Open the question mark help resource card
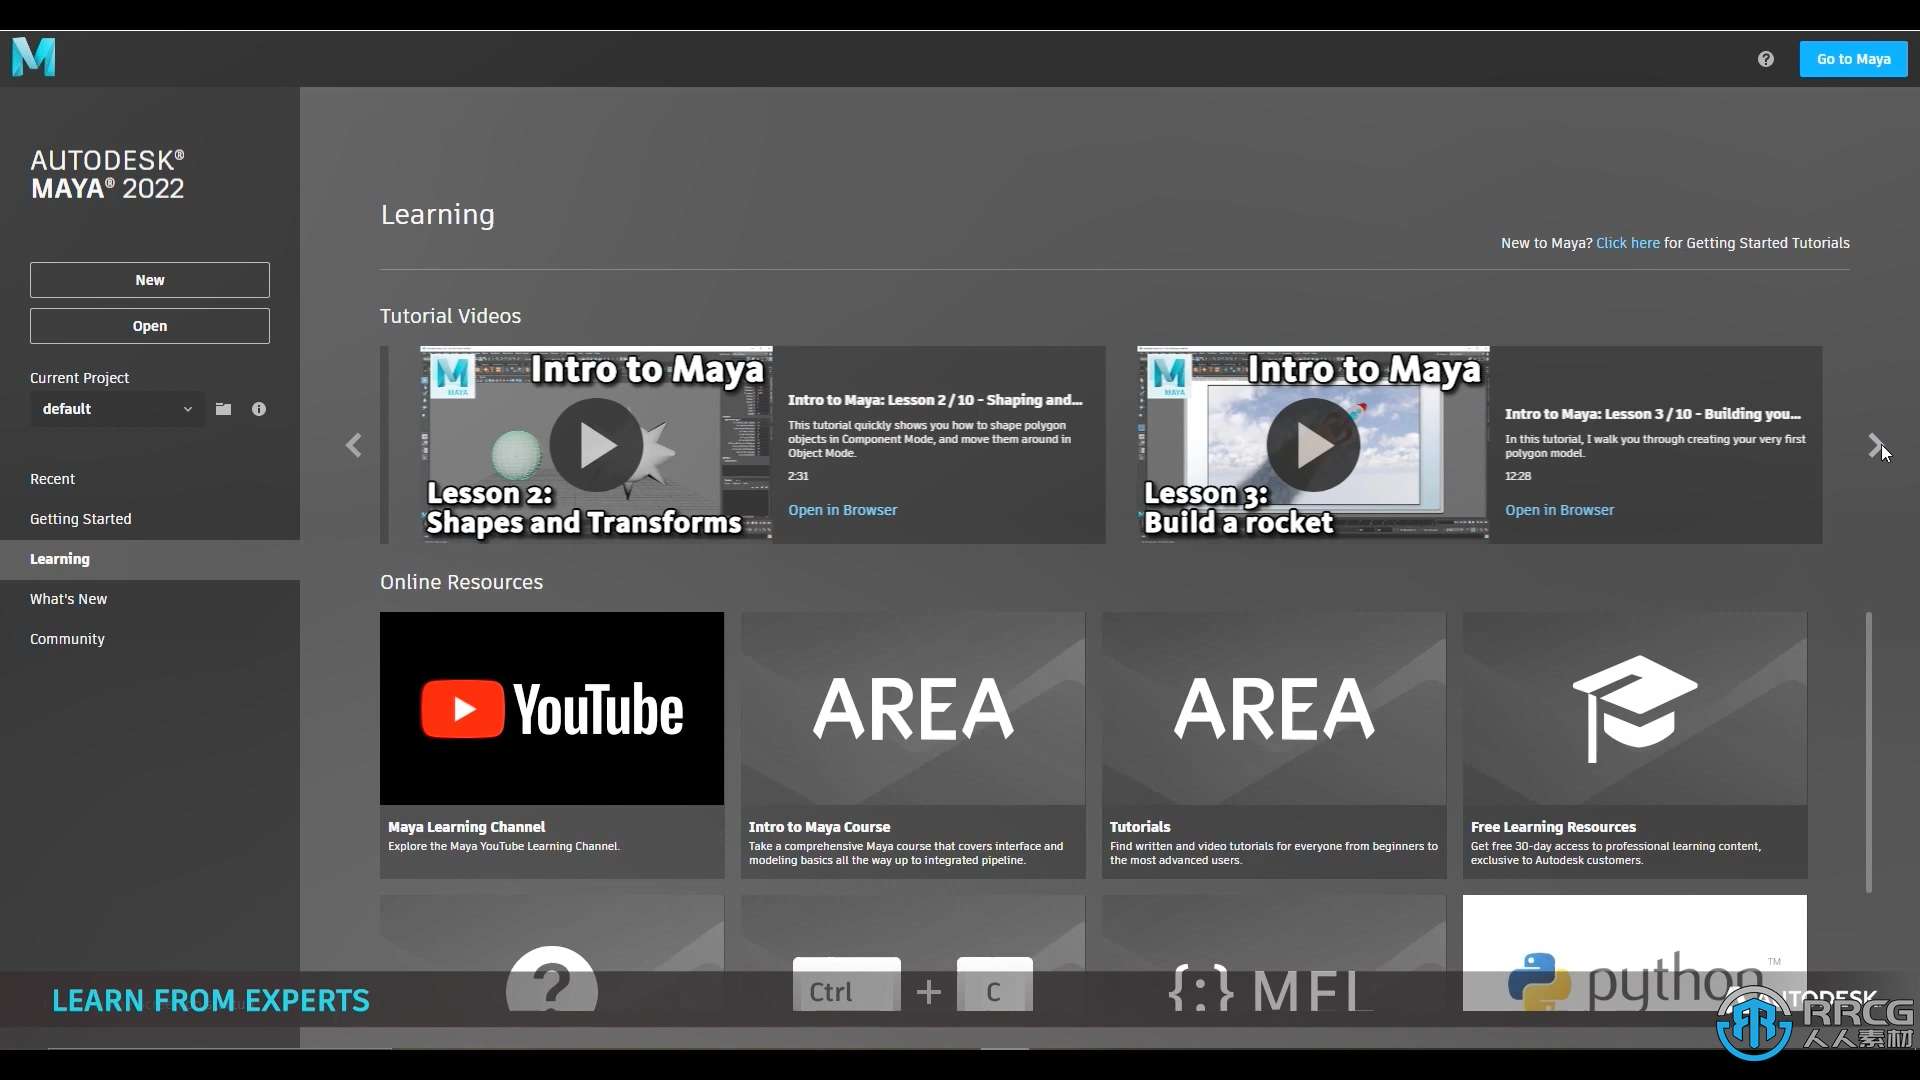Screen dimensions: 1920x1080 click(552, 952)
